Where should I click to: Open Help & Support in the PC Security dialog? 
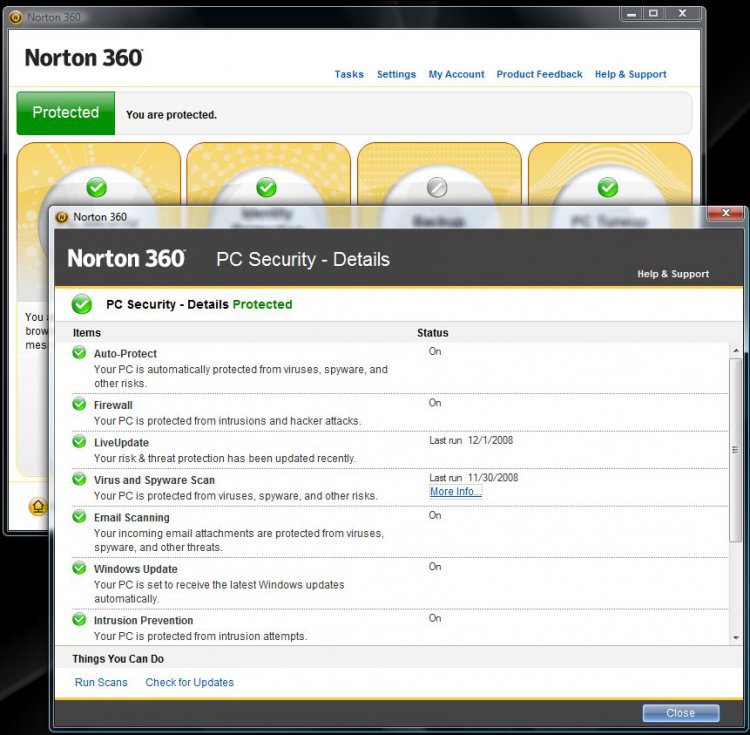(673, 274)
